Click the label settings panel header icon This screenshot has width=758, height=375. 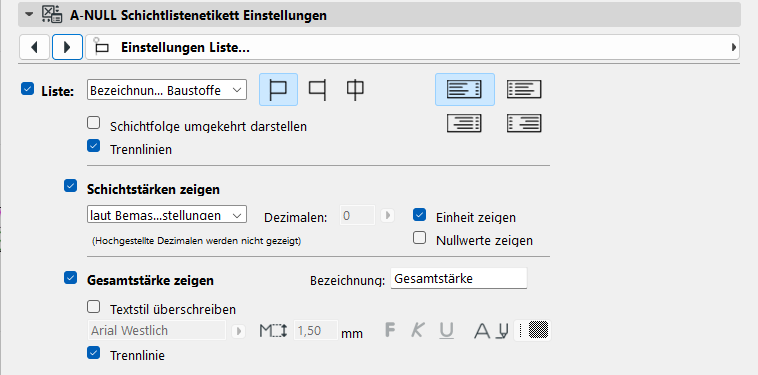(x=52, y=14)
